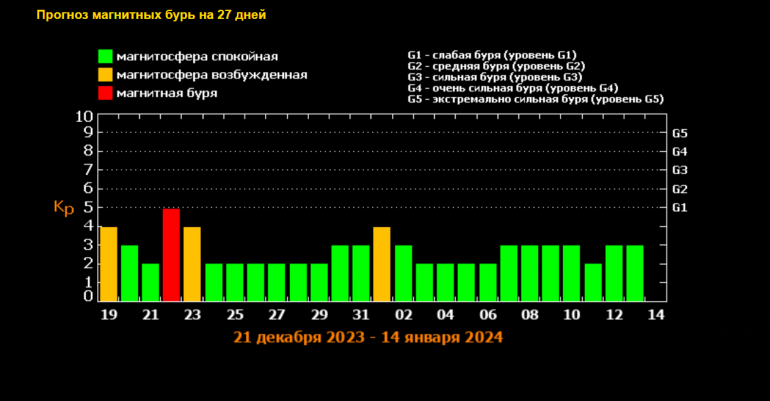Screen dimensions: 770x401
Task: Click the green bar above date 27
Action: [276, 282]
